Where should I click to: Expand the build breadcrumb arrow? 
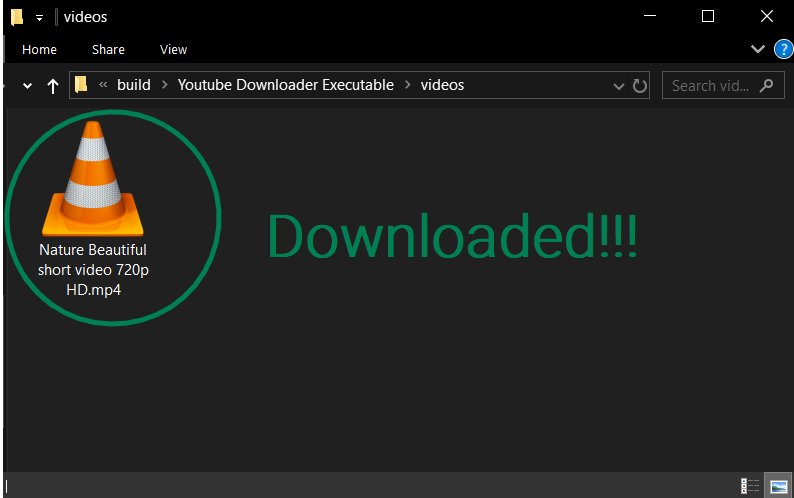[x=164, y=85]
